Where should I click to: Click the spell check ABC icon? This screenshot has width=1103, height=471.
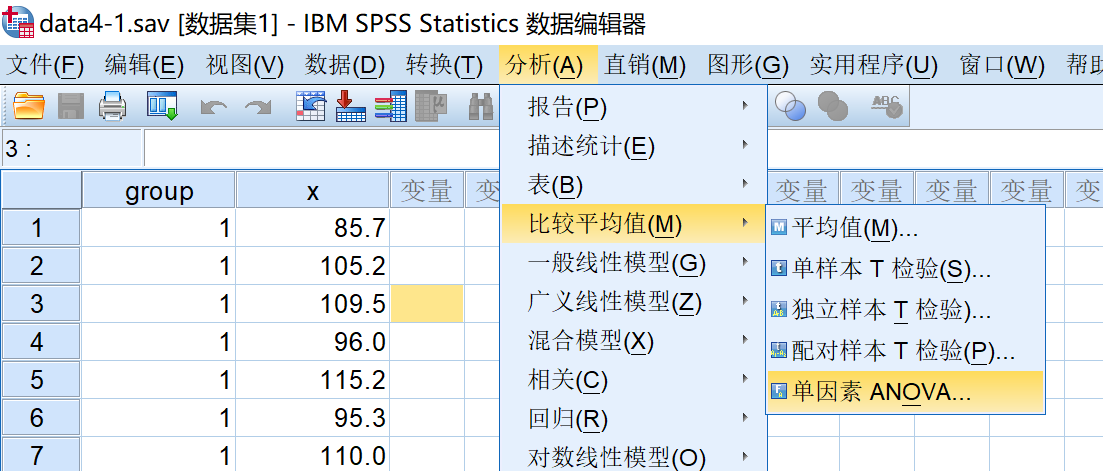[x=885, y=104]
